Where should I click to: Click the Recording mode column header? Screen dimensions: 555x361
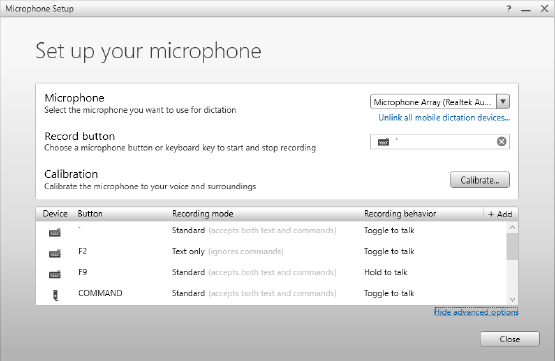point(202,214)
